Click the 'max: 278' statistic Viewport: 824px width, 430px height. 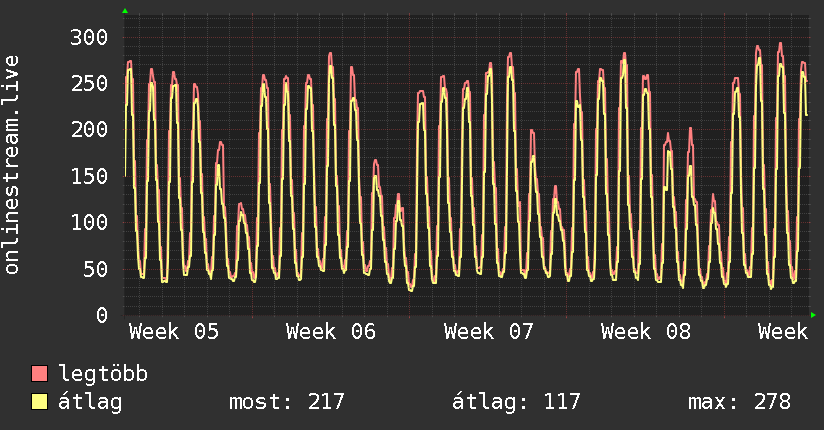point(739,403)
